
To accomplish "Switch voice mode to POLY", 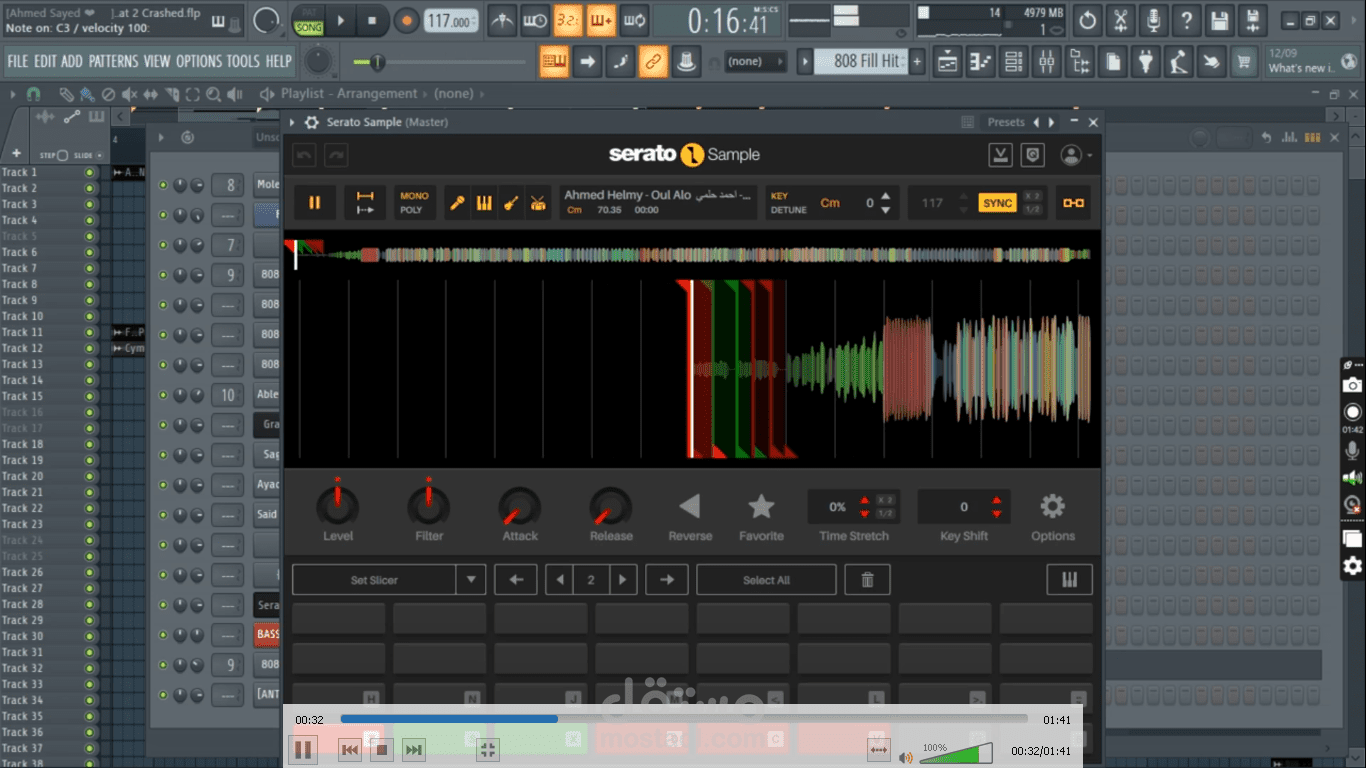I will tap(411, 210).
